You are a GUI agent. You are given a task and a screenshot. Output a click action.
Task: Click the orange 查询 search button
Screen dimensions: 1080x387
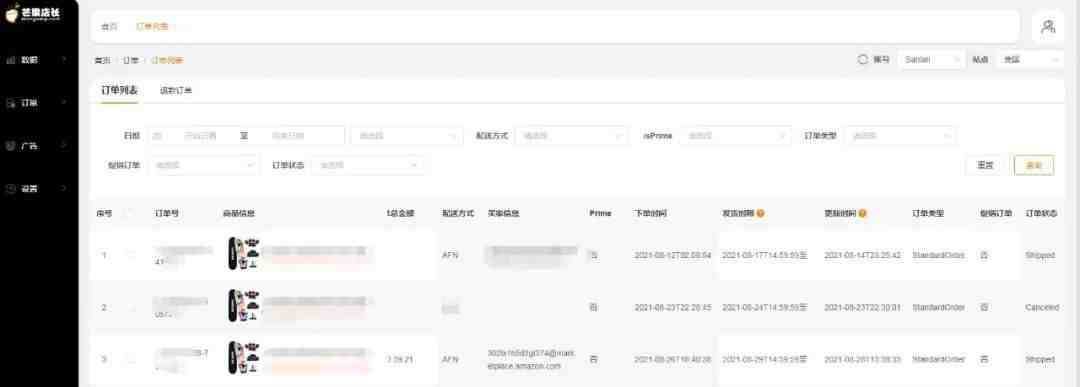click(x=1034, y=165)
